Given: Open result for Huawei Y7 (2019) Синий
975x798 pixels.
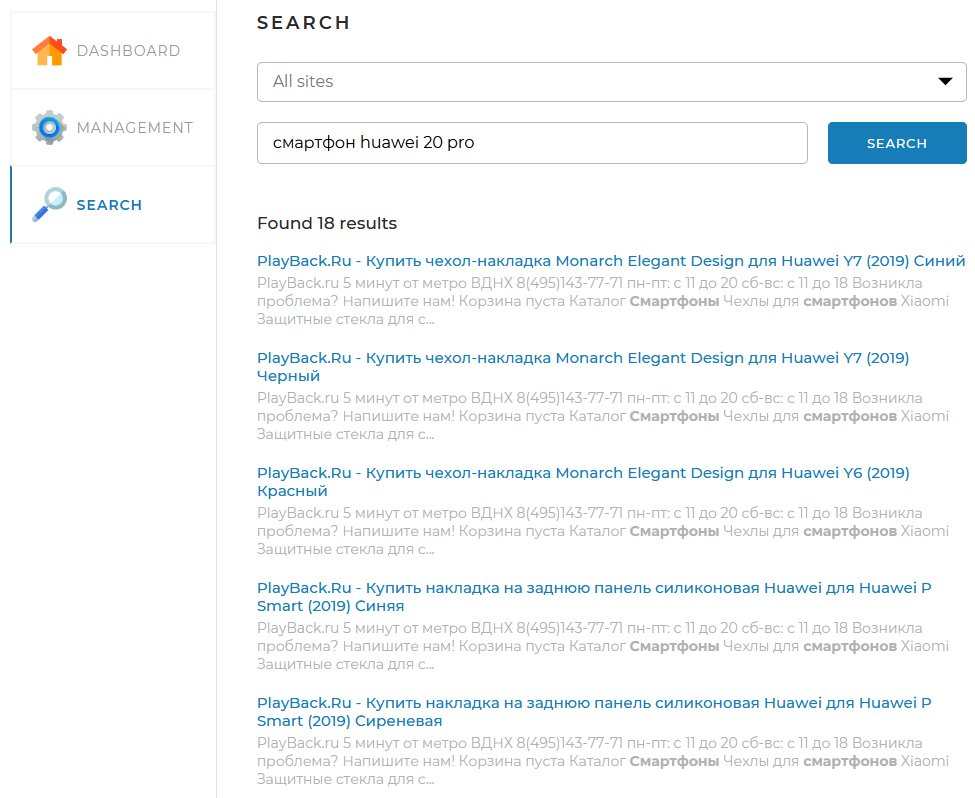Looking at the screenshot, I should (x=611, y=260).
